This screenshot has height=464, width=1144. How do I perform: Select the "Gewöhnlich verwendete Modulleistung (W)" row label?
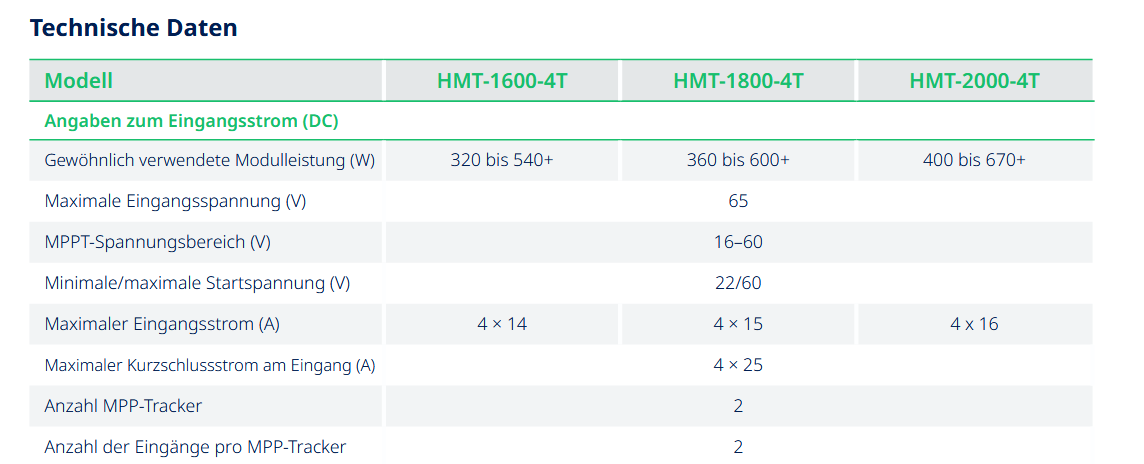(x=210, y=160)
